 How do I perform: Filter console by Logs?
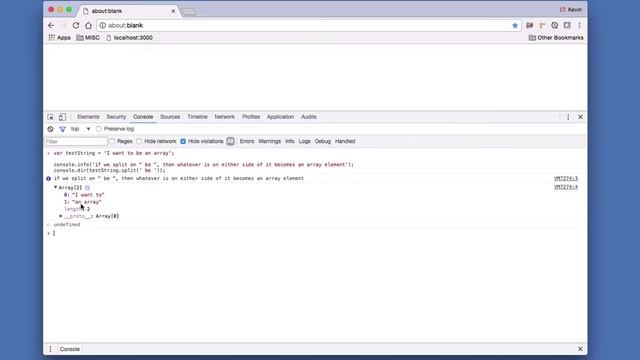304,141
